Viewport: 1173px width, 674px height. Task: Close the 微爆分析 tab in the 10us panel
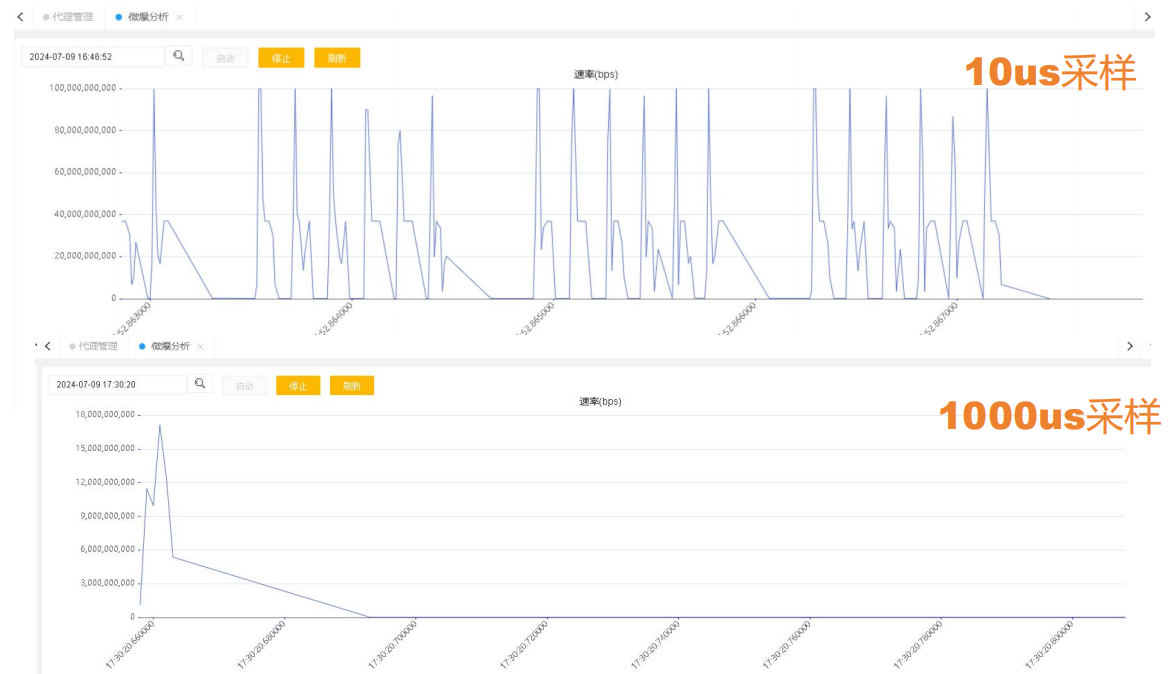(179, 18)
